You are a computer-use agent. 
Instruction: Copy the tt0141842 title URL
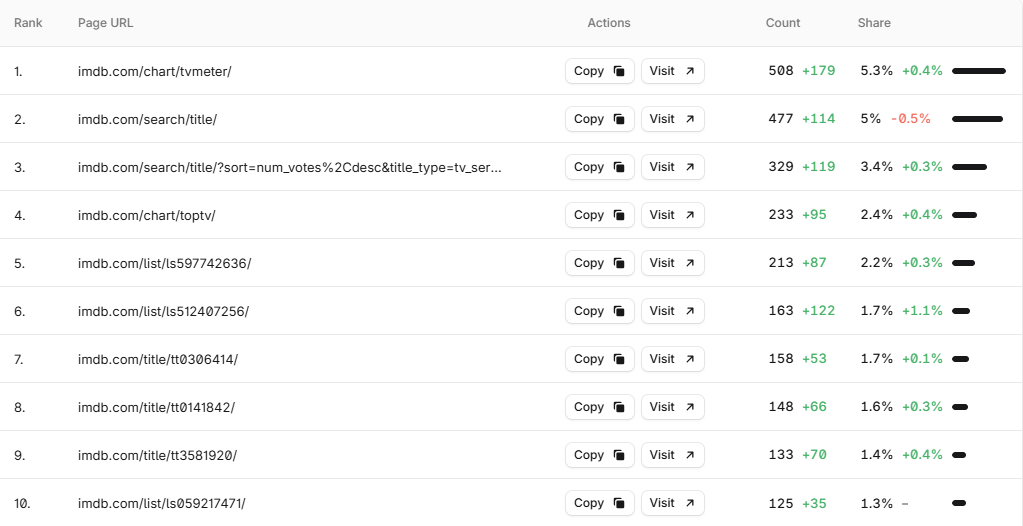tap(600, 407)
